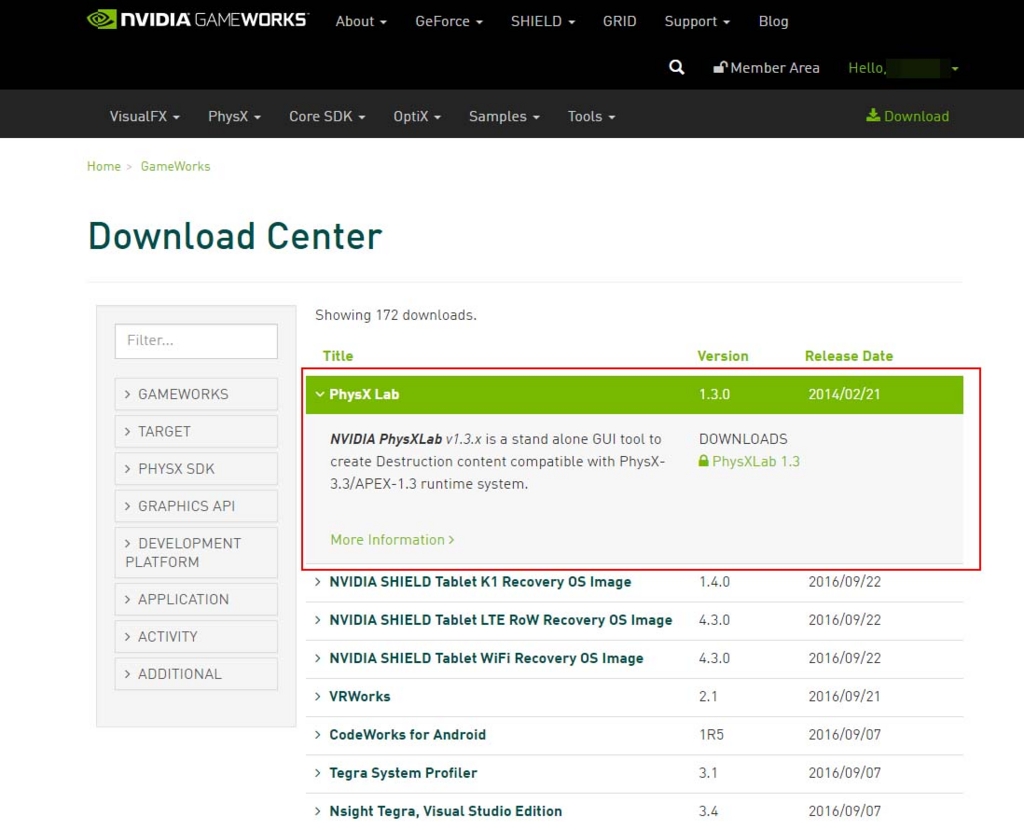
Task: Open the About dropdown menu
Action: click(361, 22)
